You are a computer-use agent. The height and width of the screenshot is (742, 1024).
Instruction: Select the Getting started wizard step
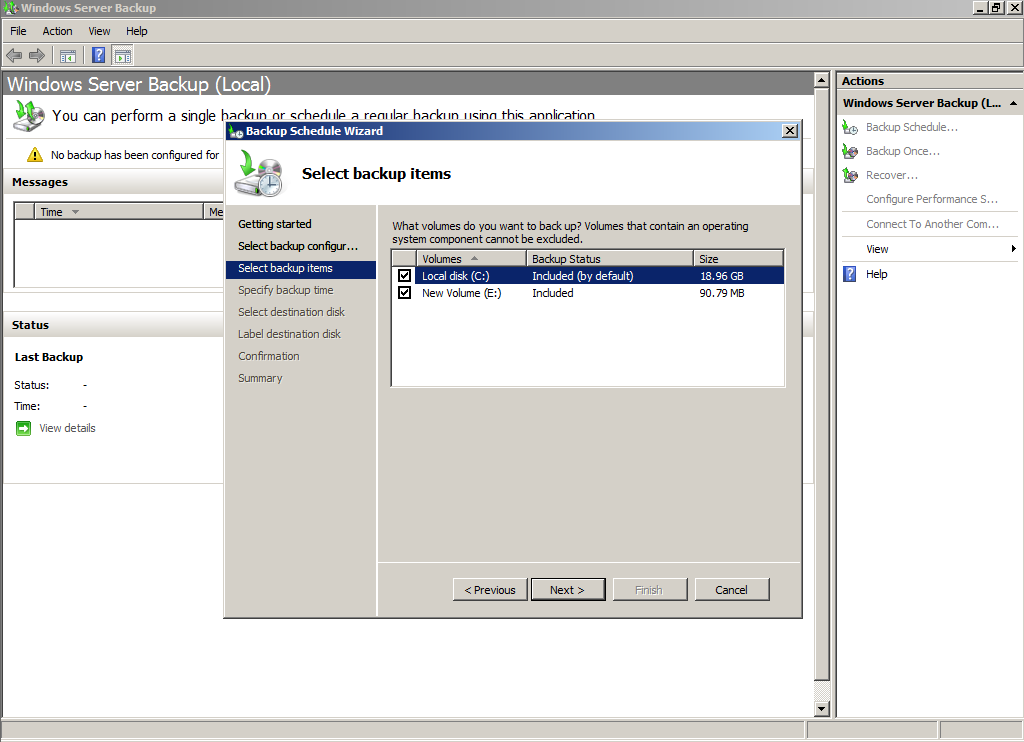click(x=274, y=224)
